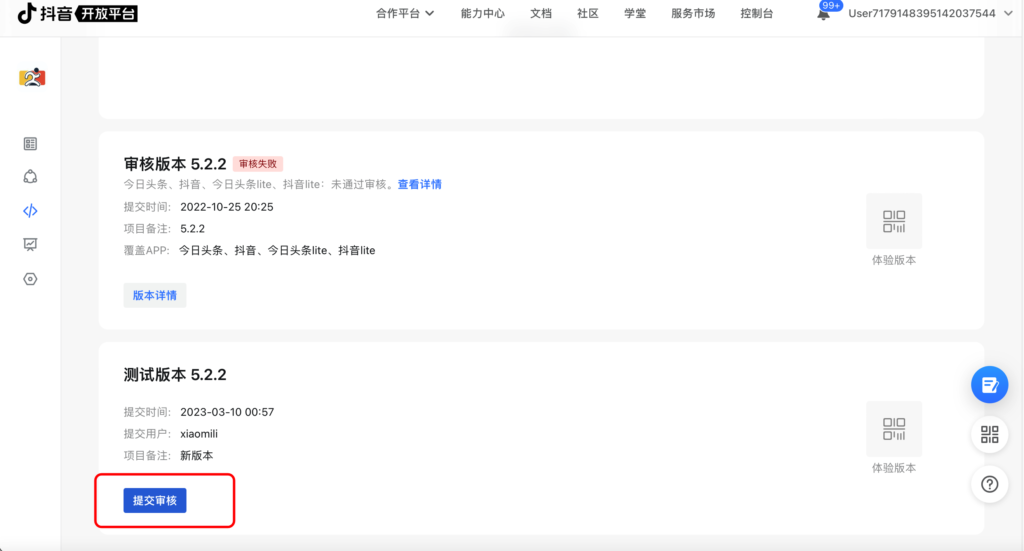Open the app avatar icon in sidebar

coord(32,78)
